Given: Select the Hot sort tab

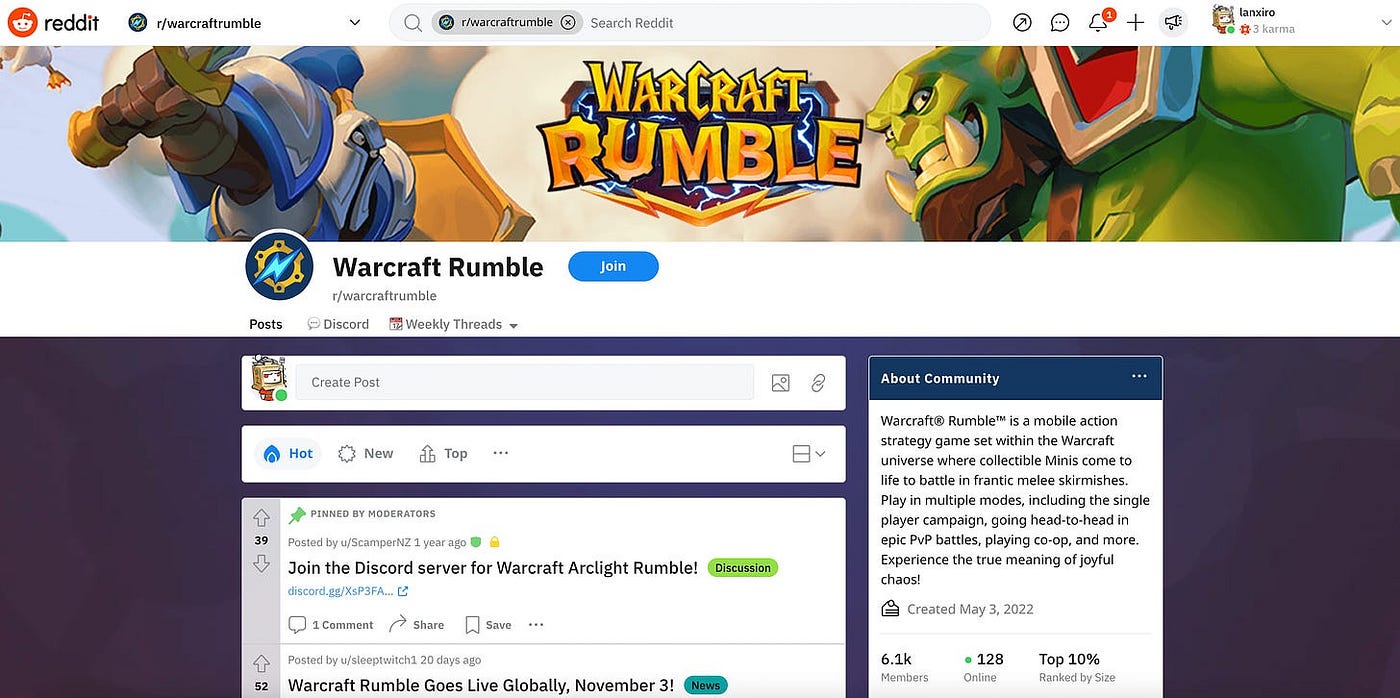Looking at the screenshot, I should 288,454.
